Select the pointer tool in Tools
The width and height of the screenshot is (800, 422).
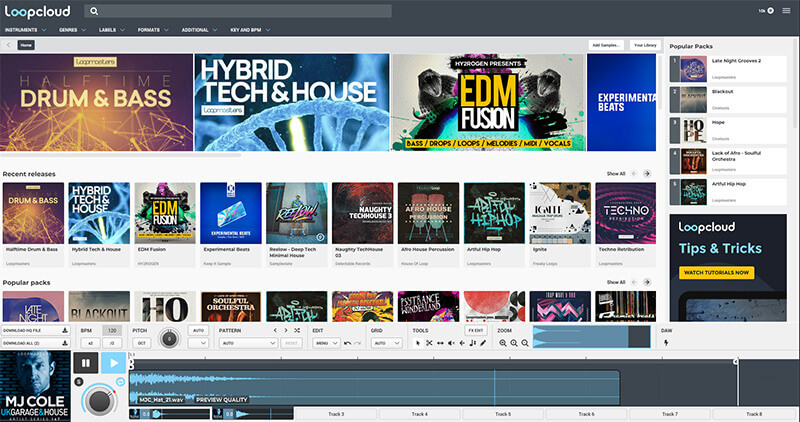point(418,343)
